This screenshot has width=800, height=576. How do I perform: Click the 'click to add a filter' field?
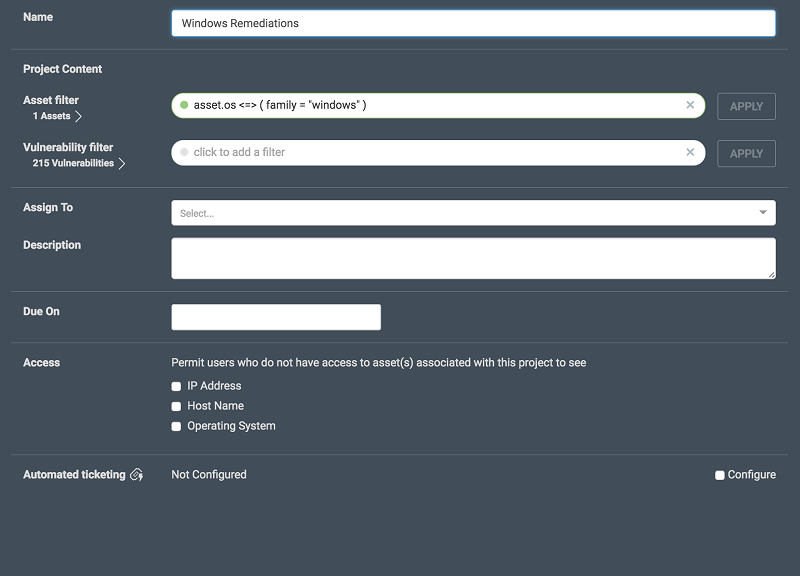click(x=430, y=153)
